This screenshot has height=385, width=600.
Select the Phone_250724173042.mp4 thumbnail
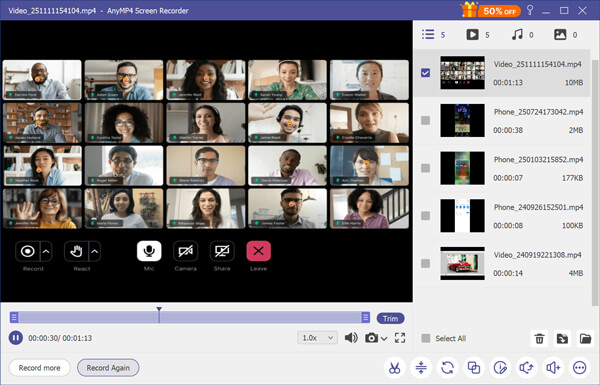click(x=462, y=121)
